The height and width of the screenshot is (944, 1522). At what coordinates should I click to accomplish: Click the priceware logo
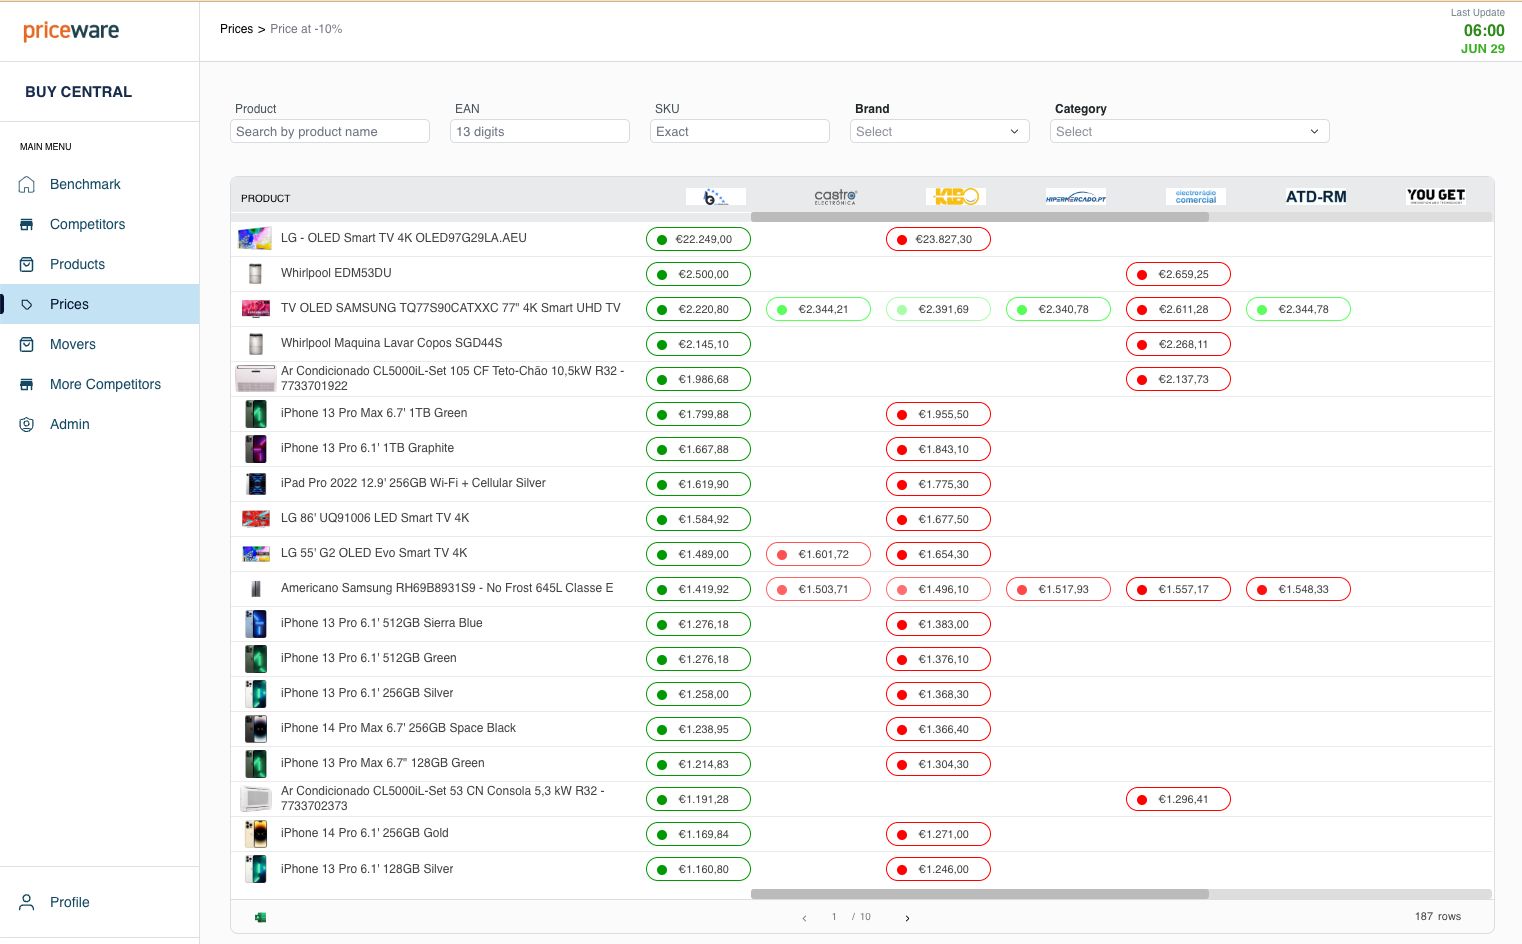71,31
